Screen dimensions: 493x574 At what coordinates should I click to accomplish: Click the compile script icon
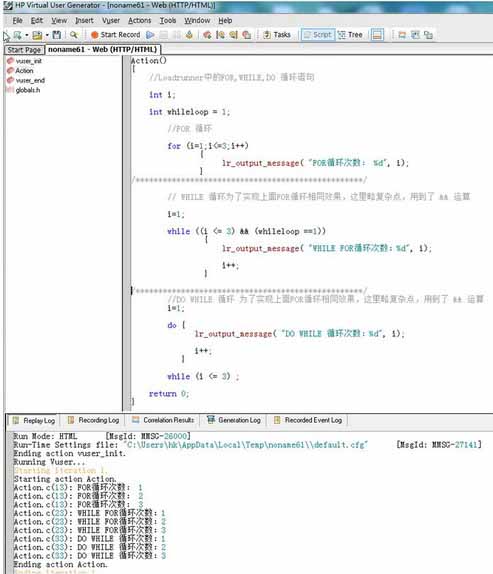189,35
